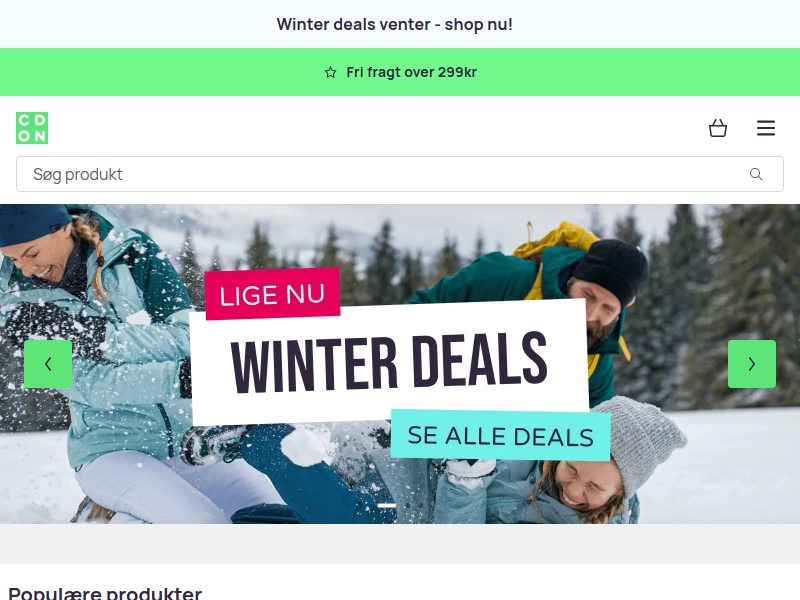Select the LIGE NU pink label
The height and width of the screenshot is (600, 800).
272,294
